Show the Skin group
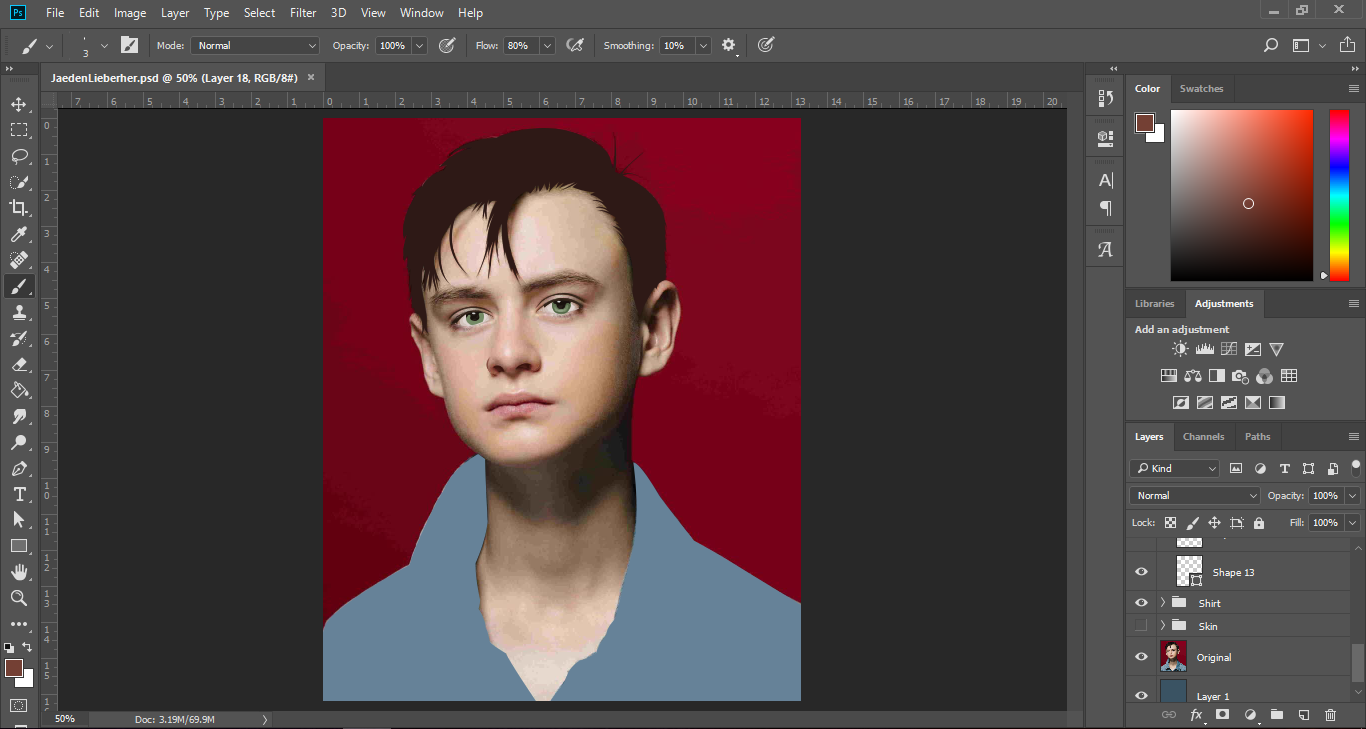The width and height of the screenshot is (1366, 729). point(1141,626)
